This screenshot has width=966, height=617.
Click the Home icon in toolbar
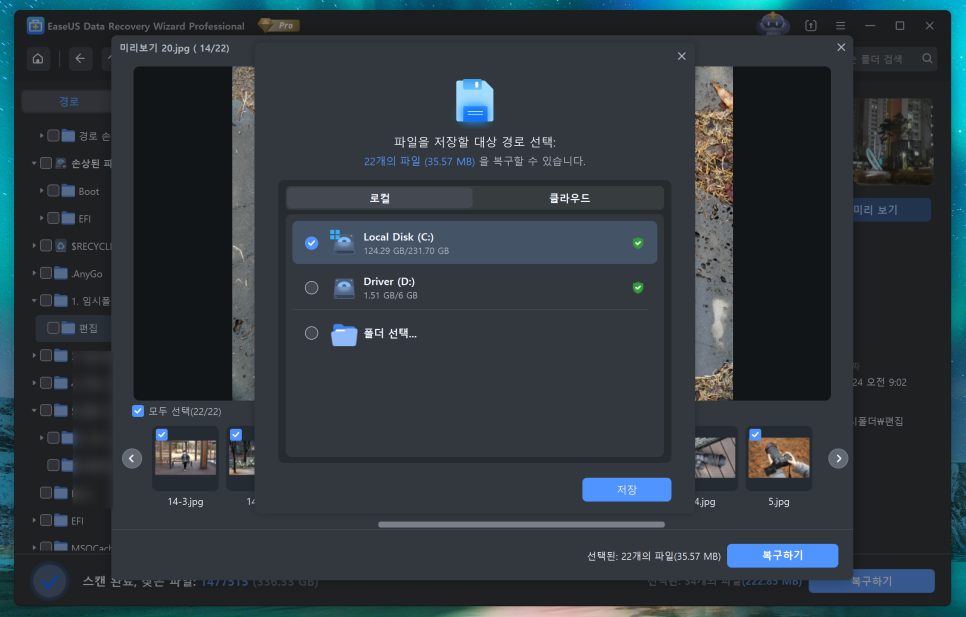coord(38,58)
